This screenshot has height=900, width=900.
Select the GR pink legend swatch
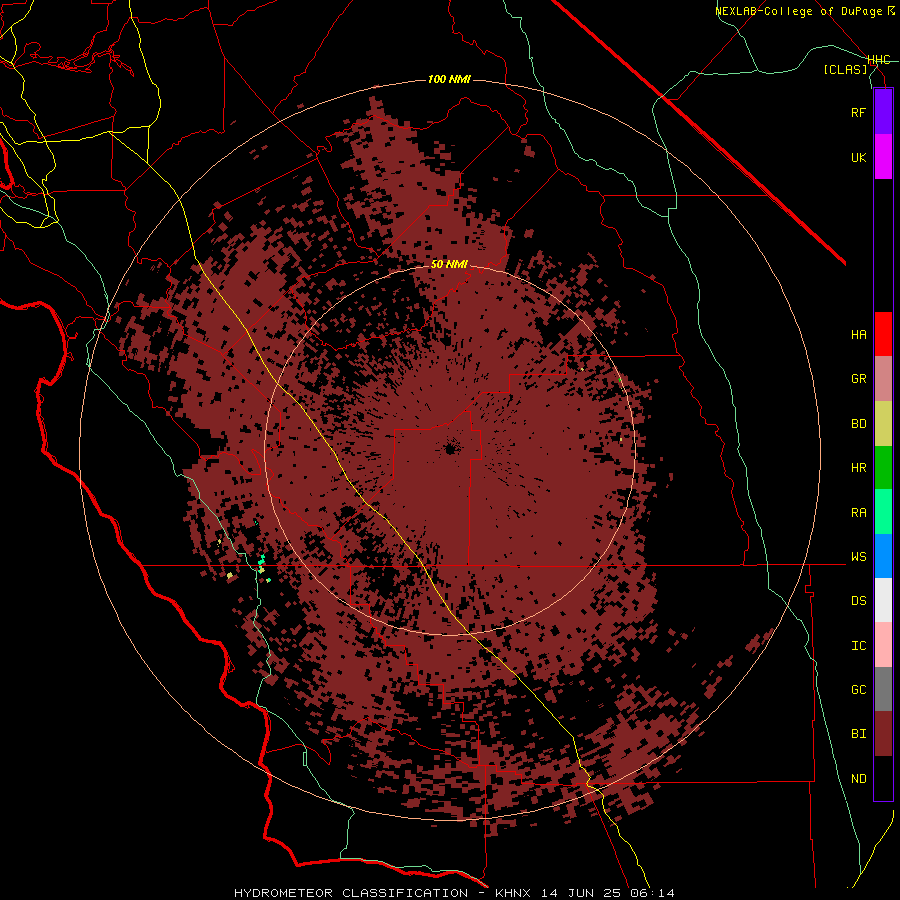tap(883, 379)
